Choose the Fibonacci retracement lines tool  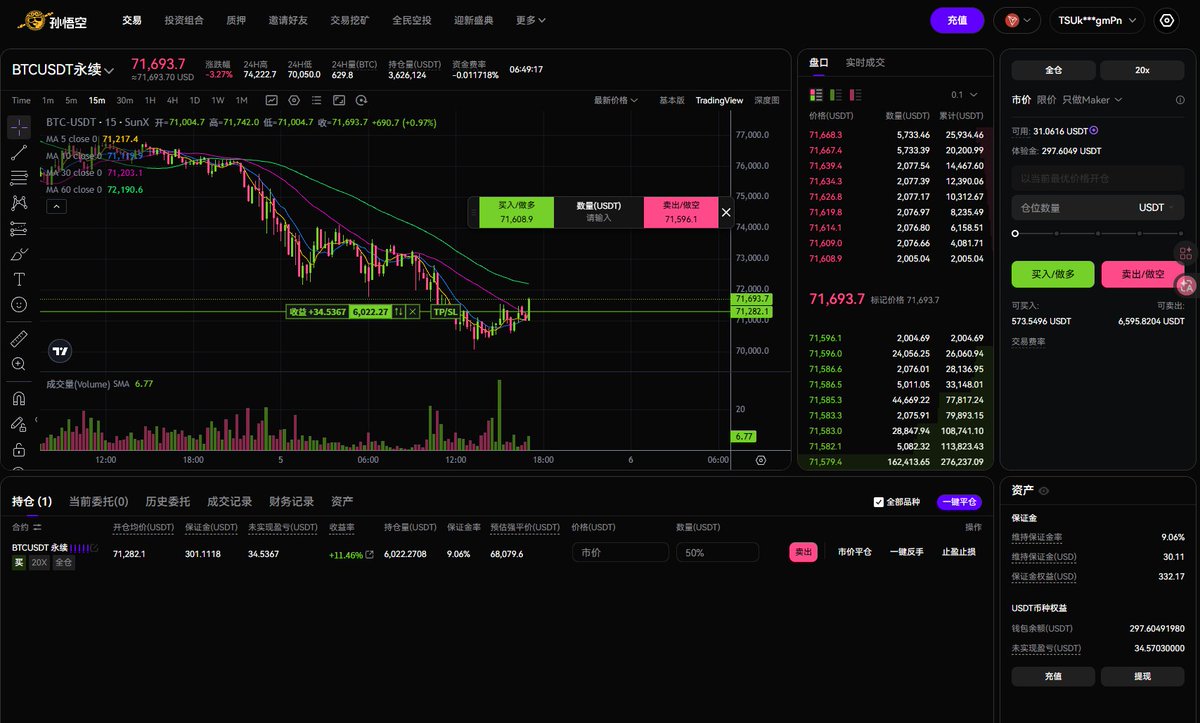coord(19,178)
